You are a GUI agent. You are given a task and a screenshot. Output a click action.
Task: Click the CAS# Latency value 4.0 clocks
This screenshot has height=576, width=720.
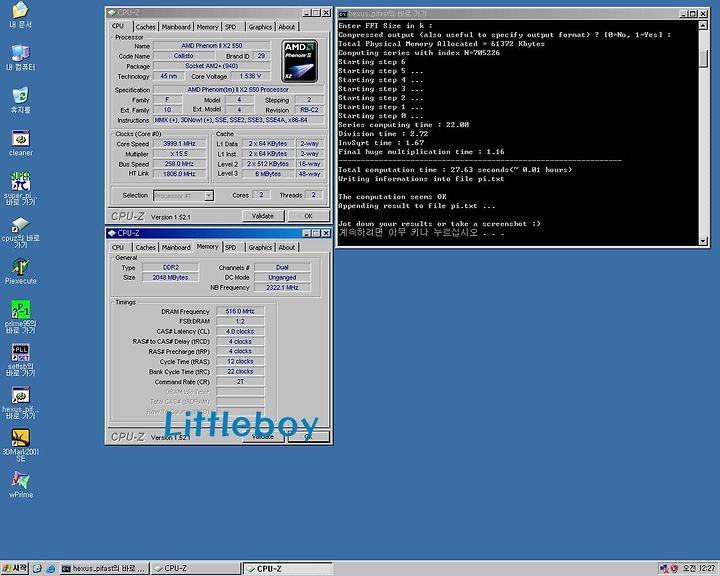(240, 332)
